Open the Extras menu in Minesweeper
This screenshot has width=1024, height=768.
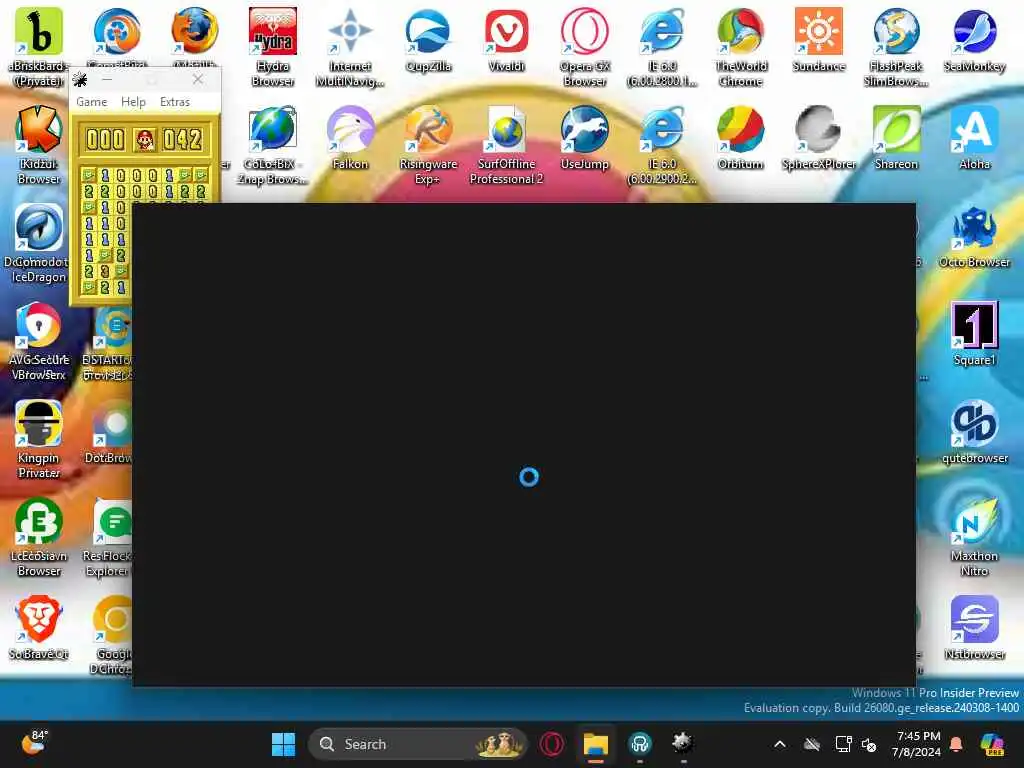(175, 102)
